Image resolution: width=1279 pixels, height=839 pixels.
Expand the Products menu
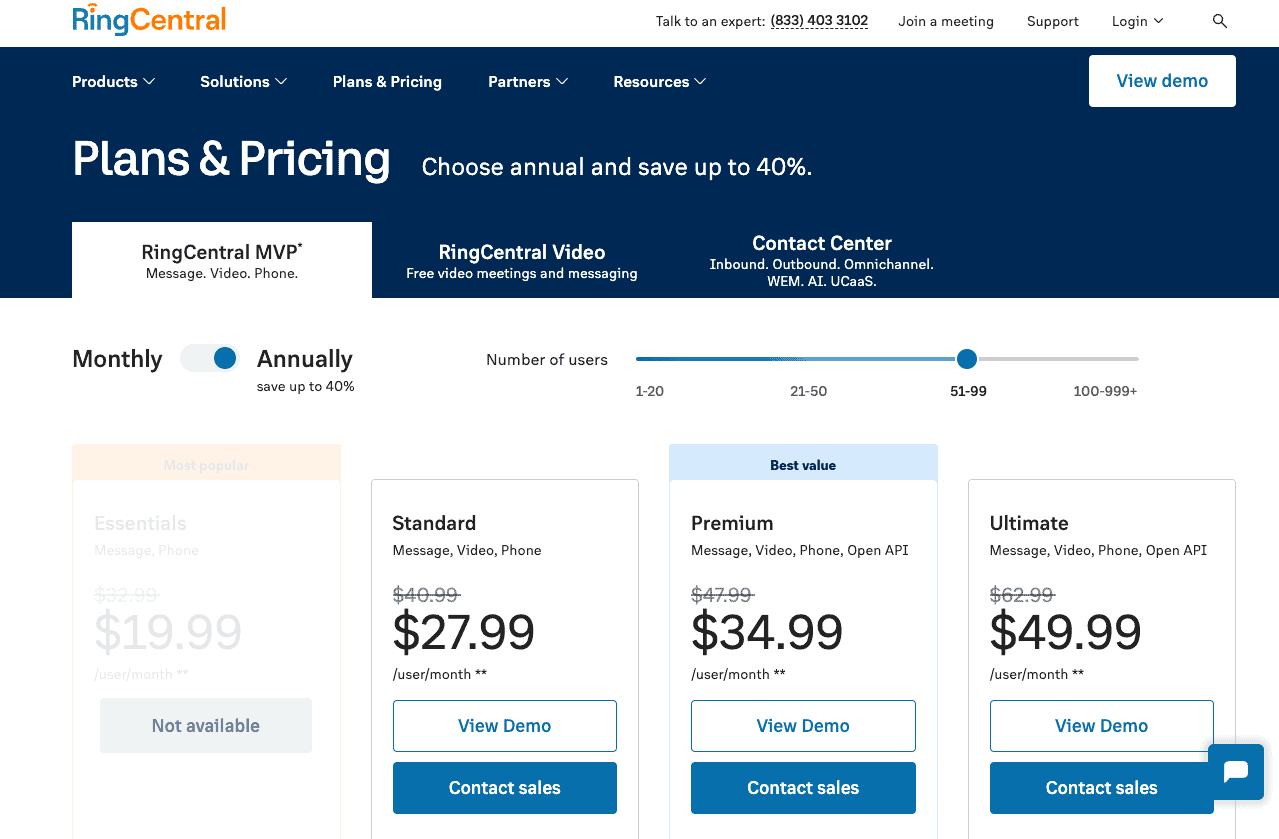(113, 82)
